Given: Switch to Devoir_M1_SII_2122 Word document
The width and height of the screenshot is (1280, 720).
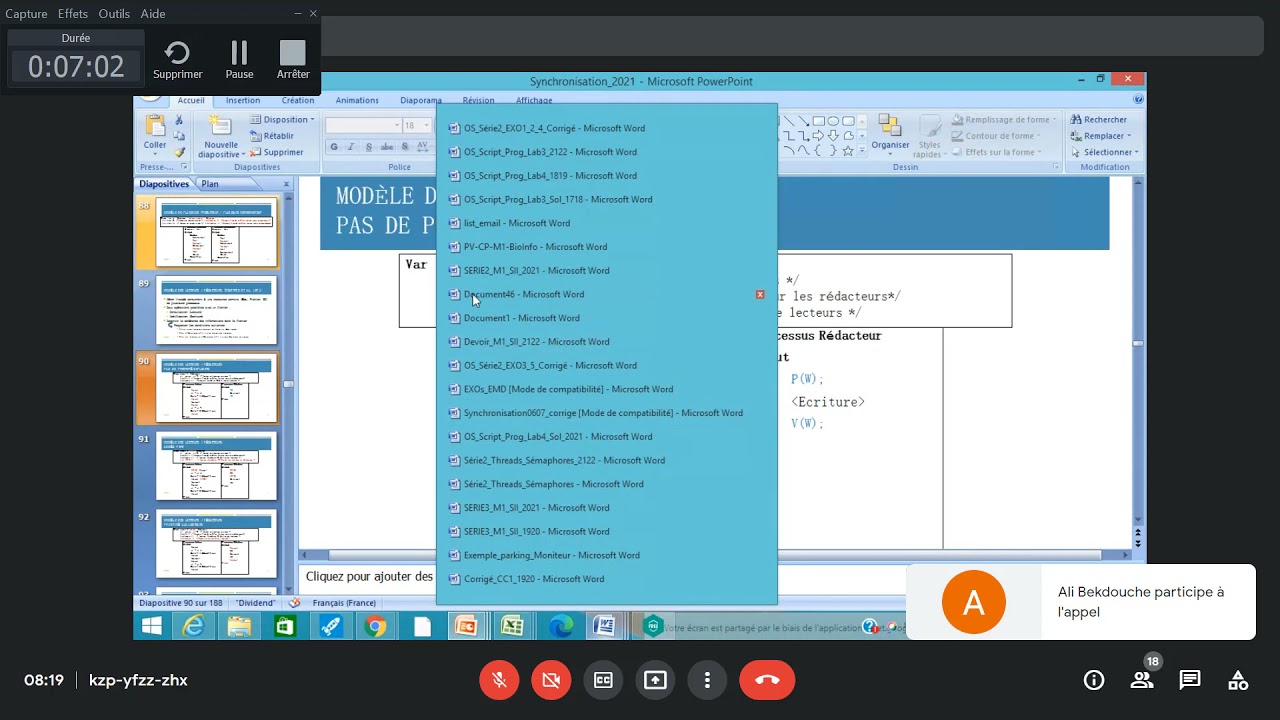Looking at the screenshot, I should [x=607, y=342].
